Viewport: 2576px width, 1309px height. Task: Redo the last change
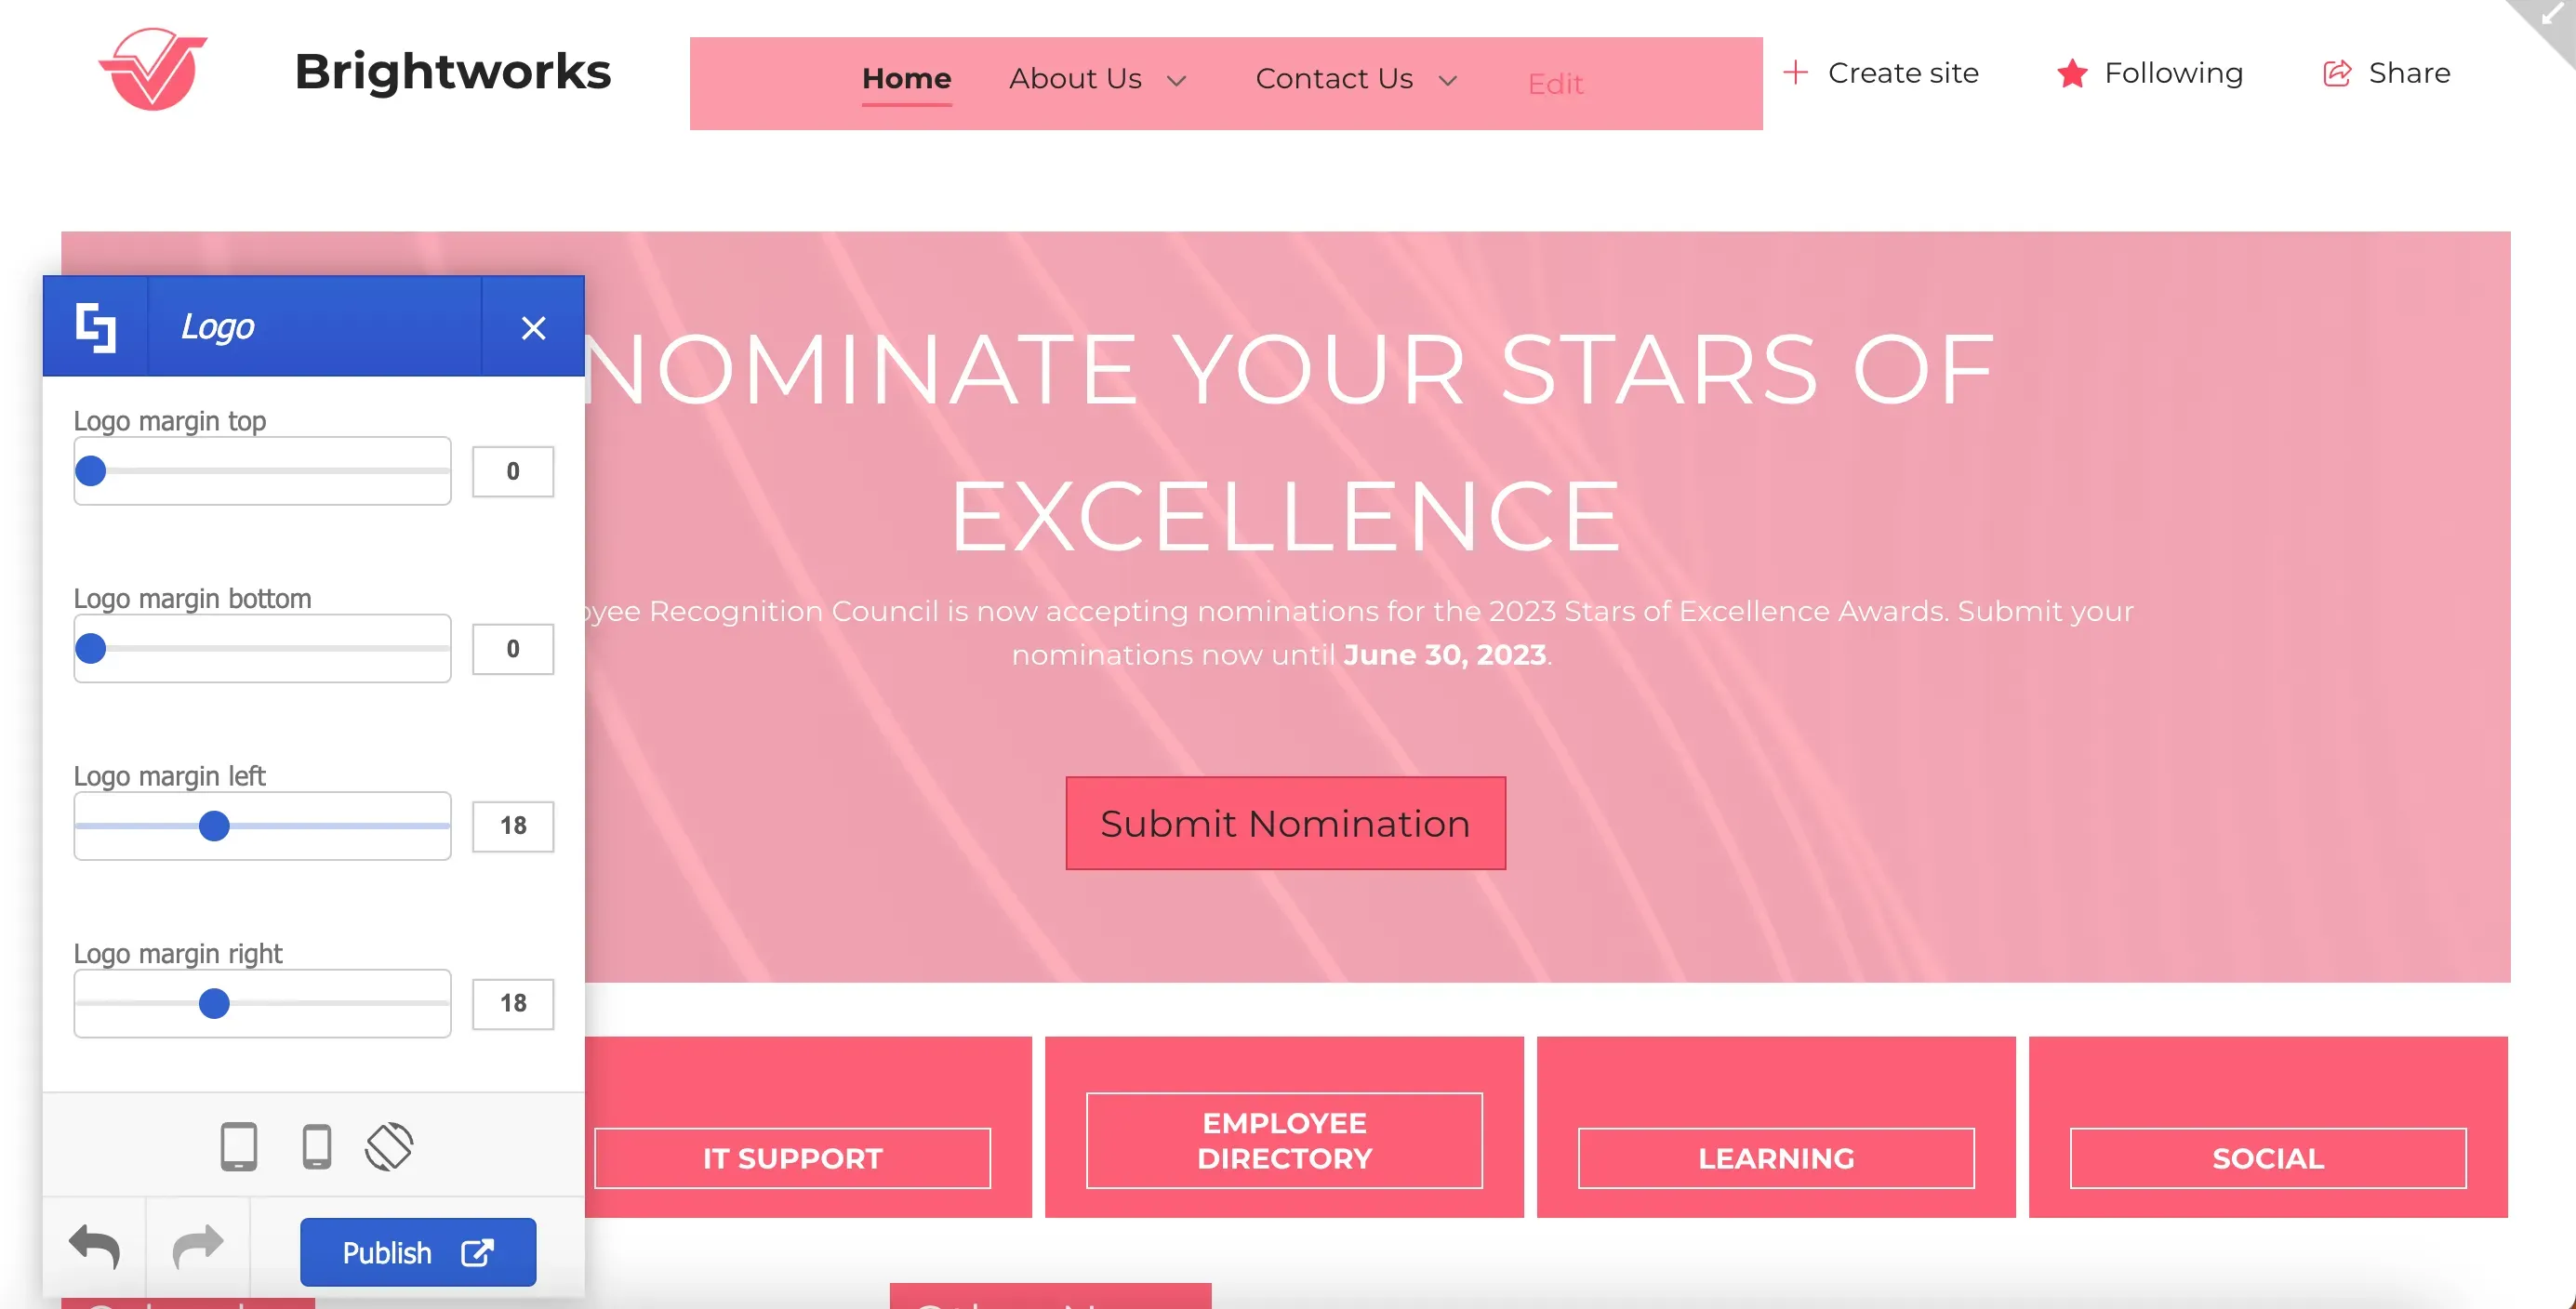(x=197, y=1248)
